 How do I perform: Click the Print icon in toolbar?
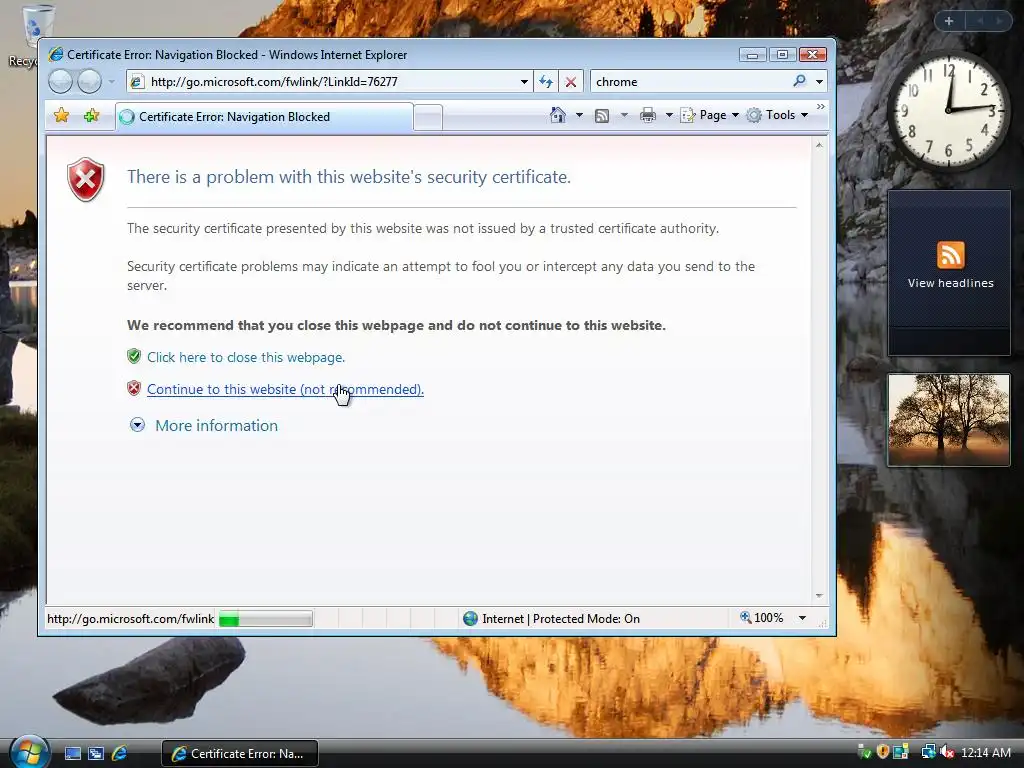tap(648, 116)
